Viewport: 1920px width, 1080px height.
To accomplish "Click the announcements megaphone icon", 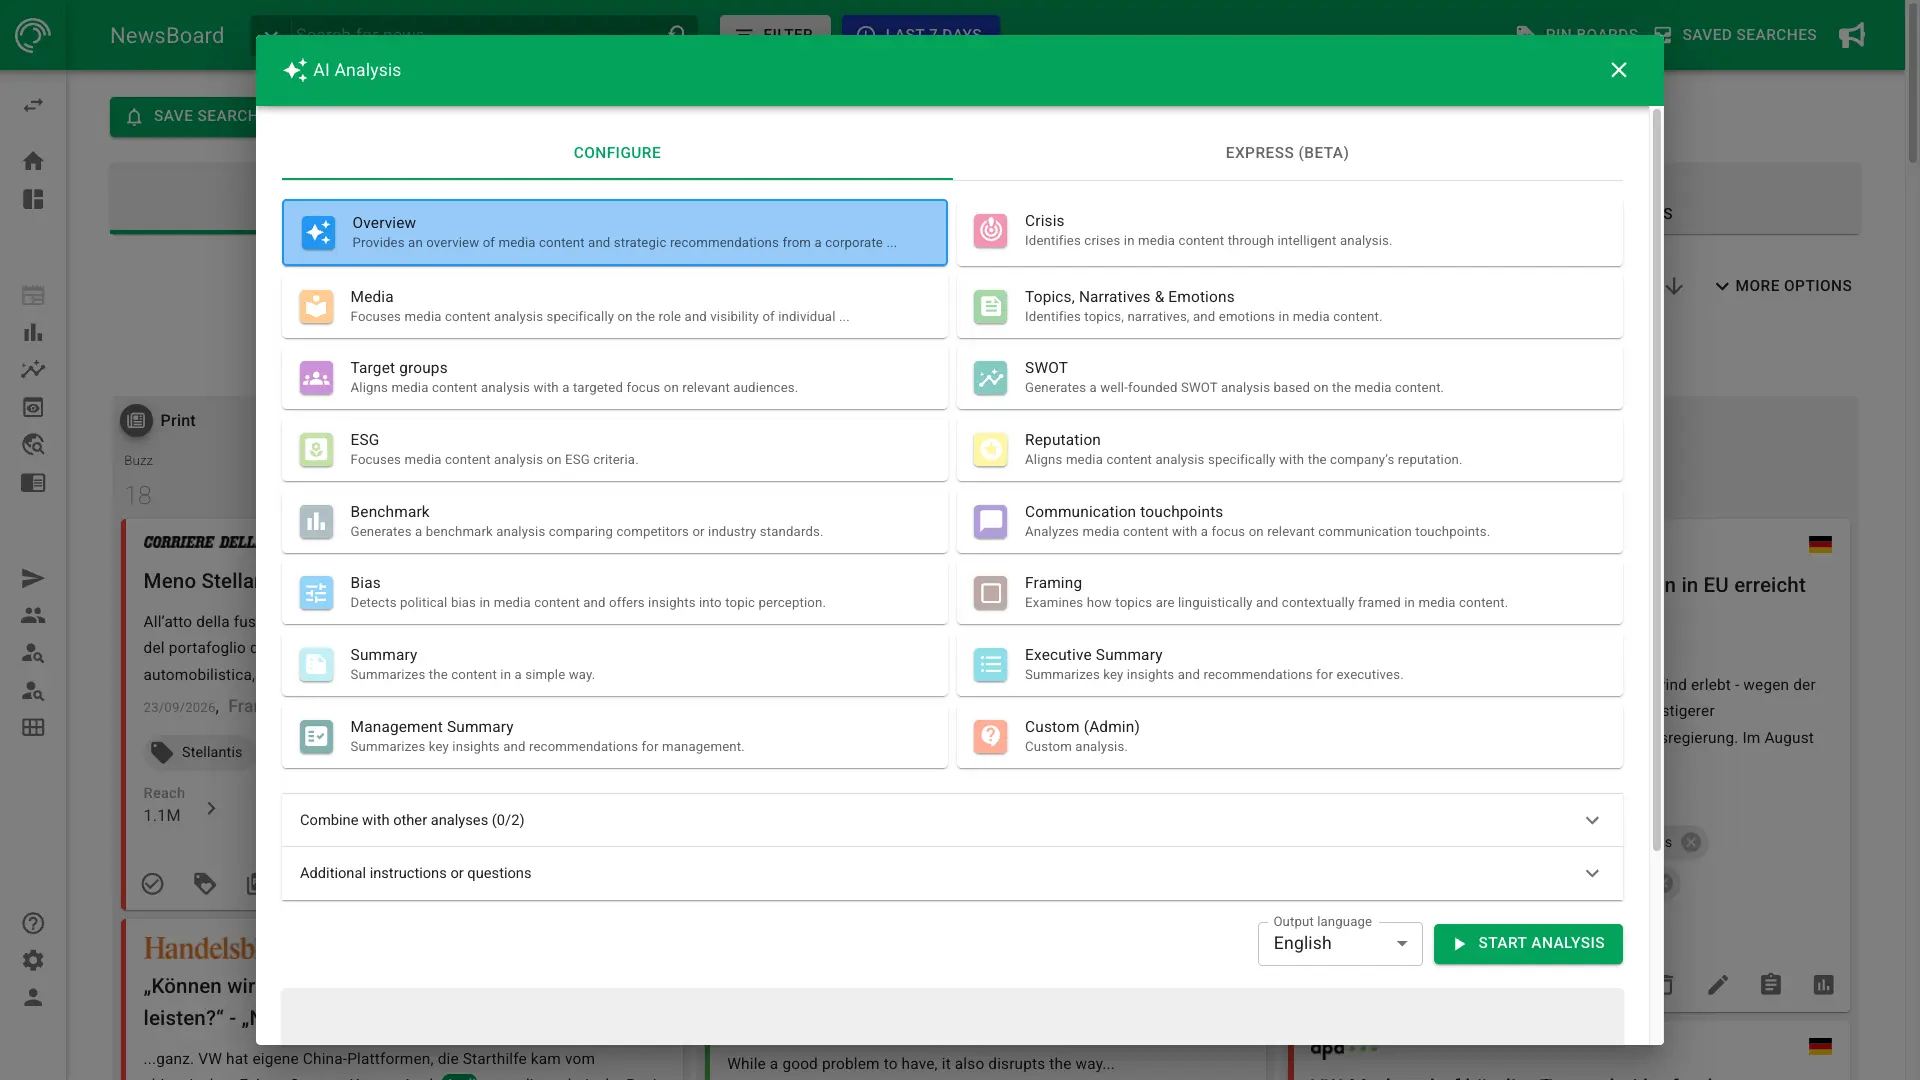I will (1852, 35).
